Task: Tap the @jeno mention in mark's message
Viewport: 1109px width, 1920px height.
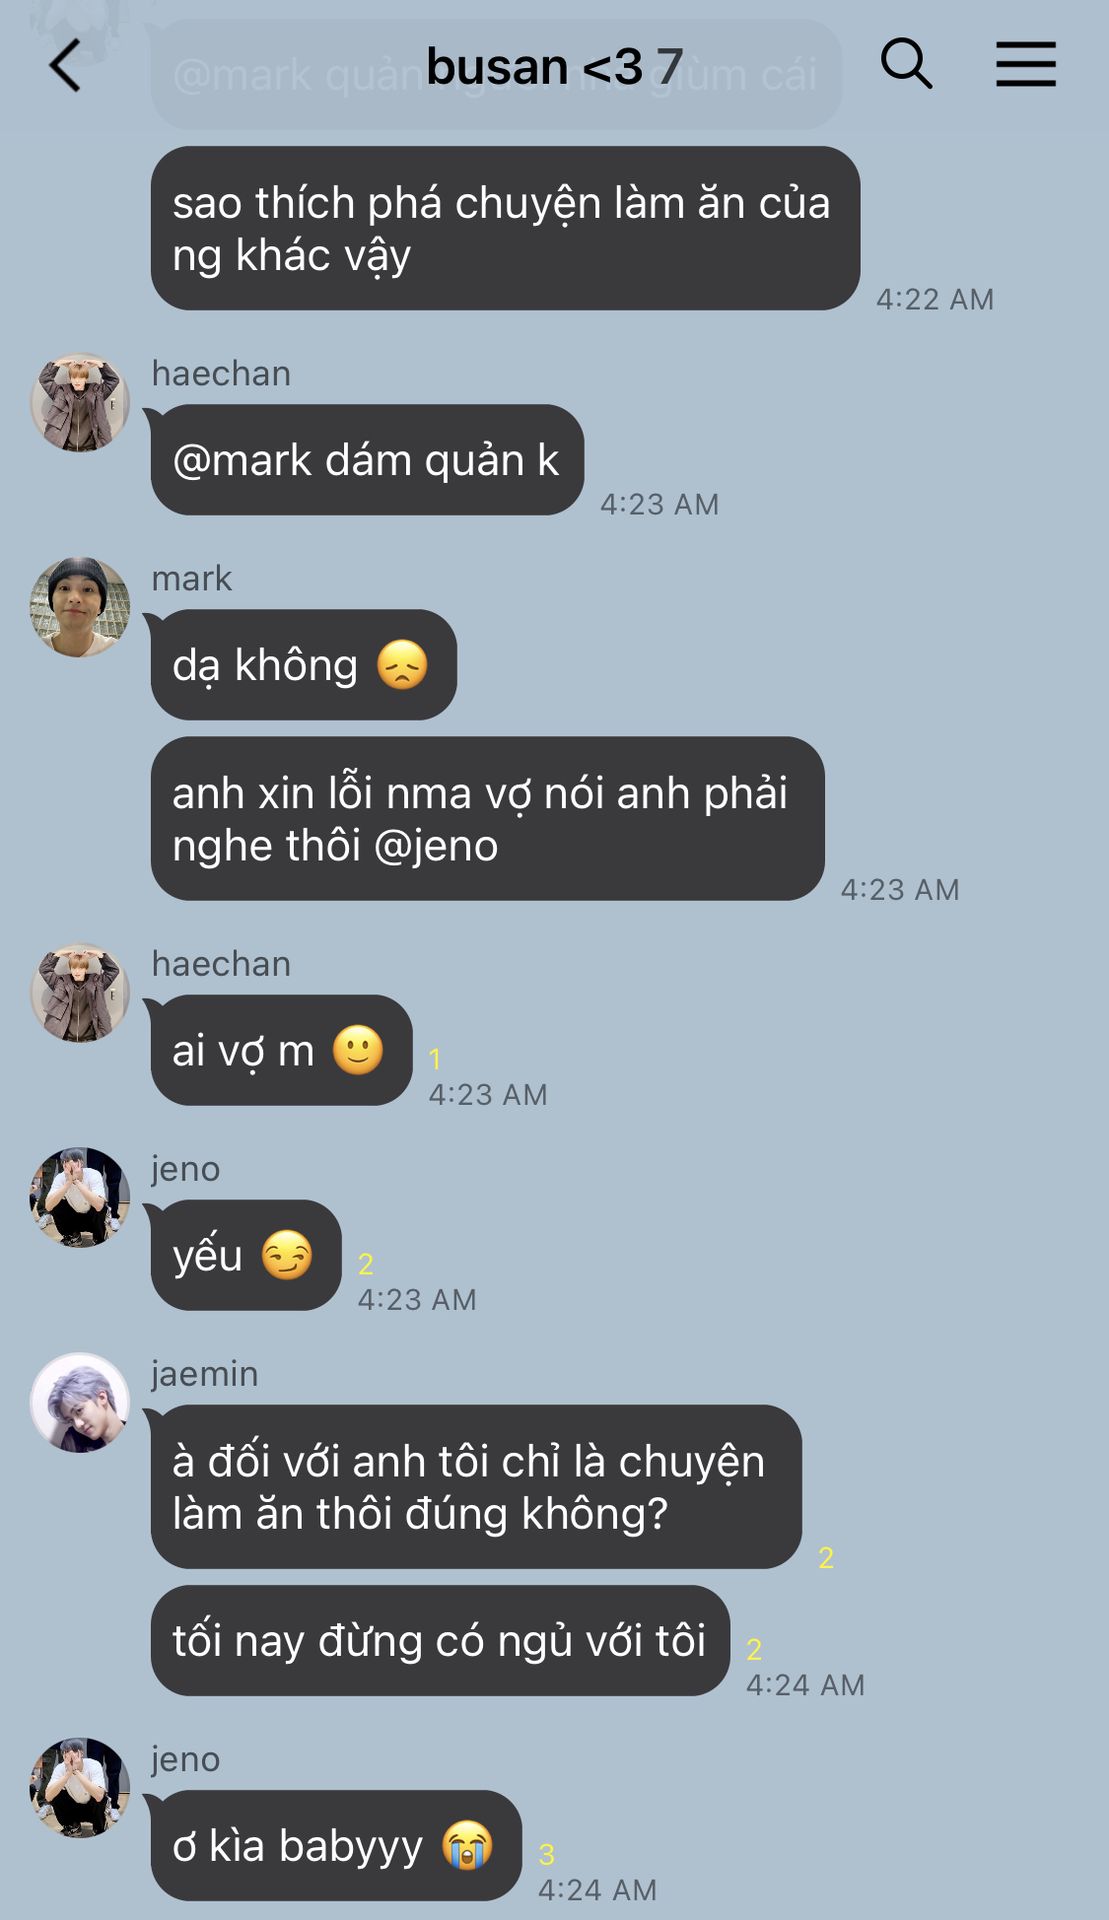Action: click(436, 846)
